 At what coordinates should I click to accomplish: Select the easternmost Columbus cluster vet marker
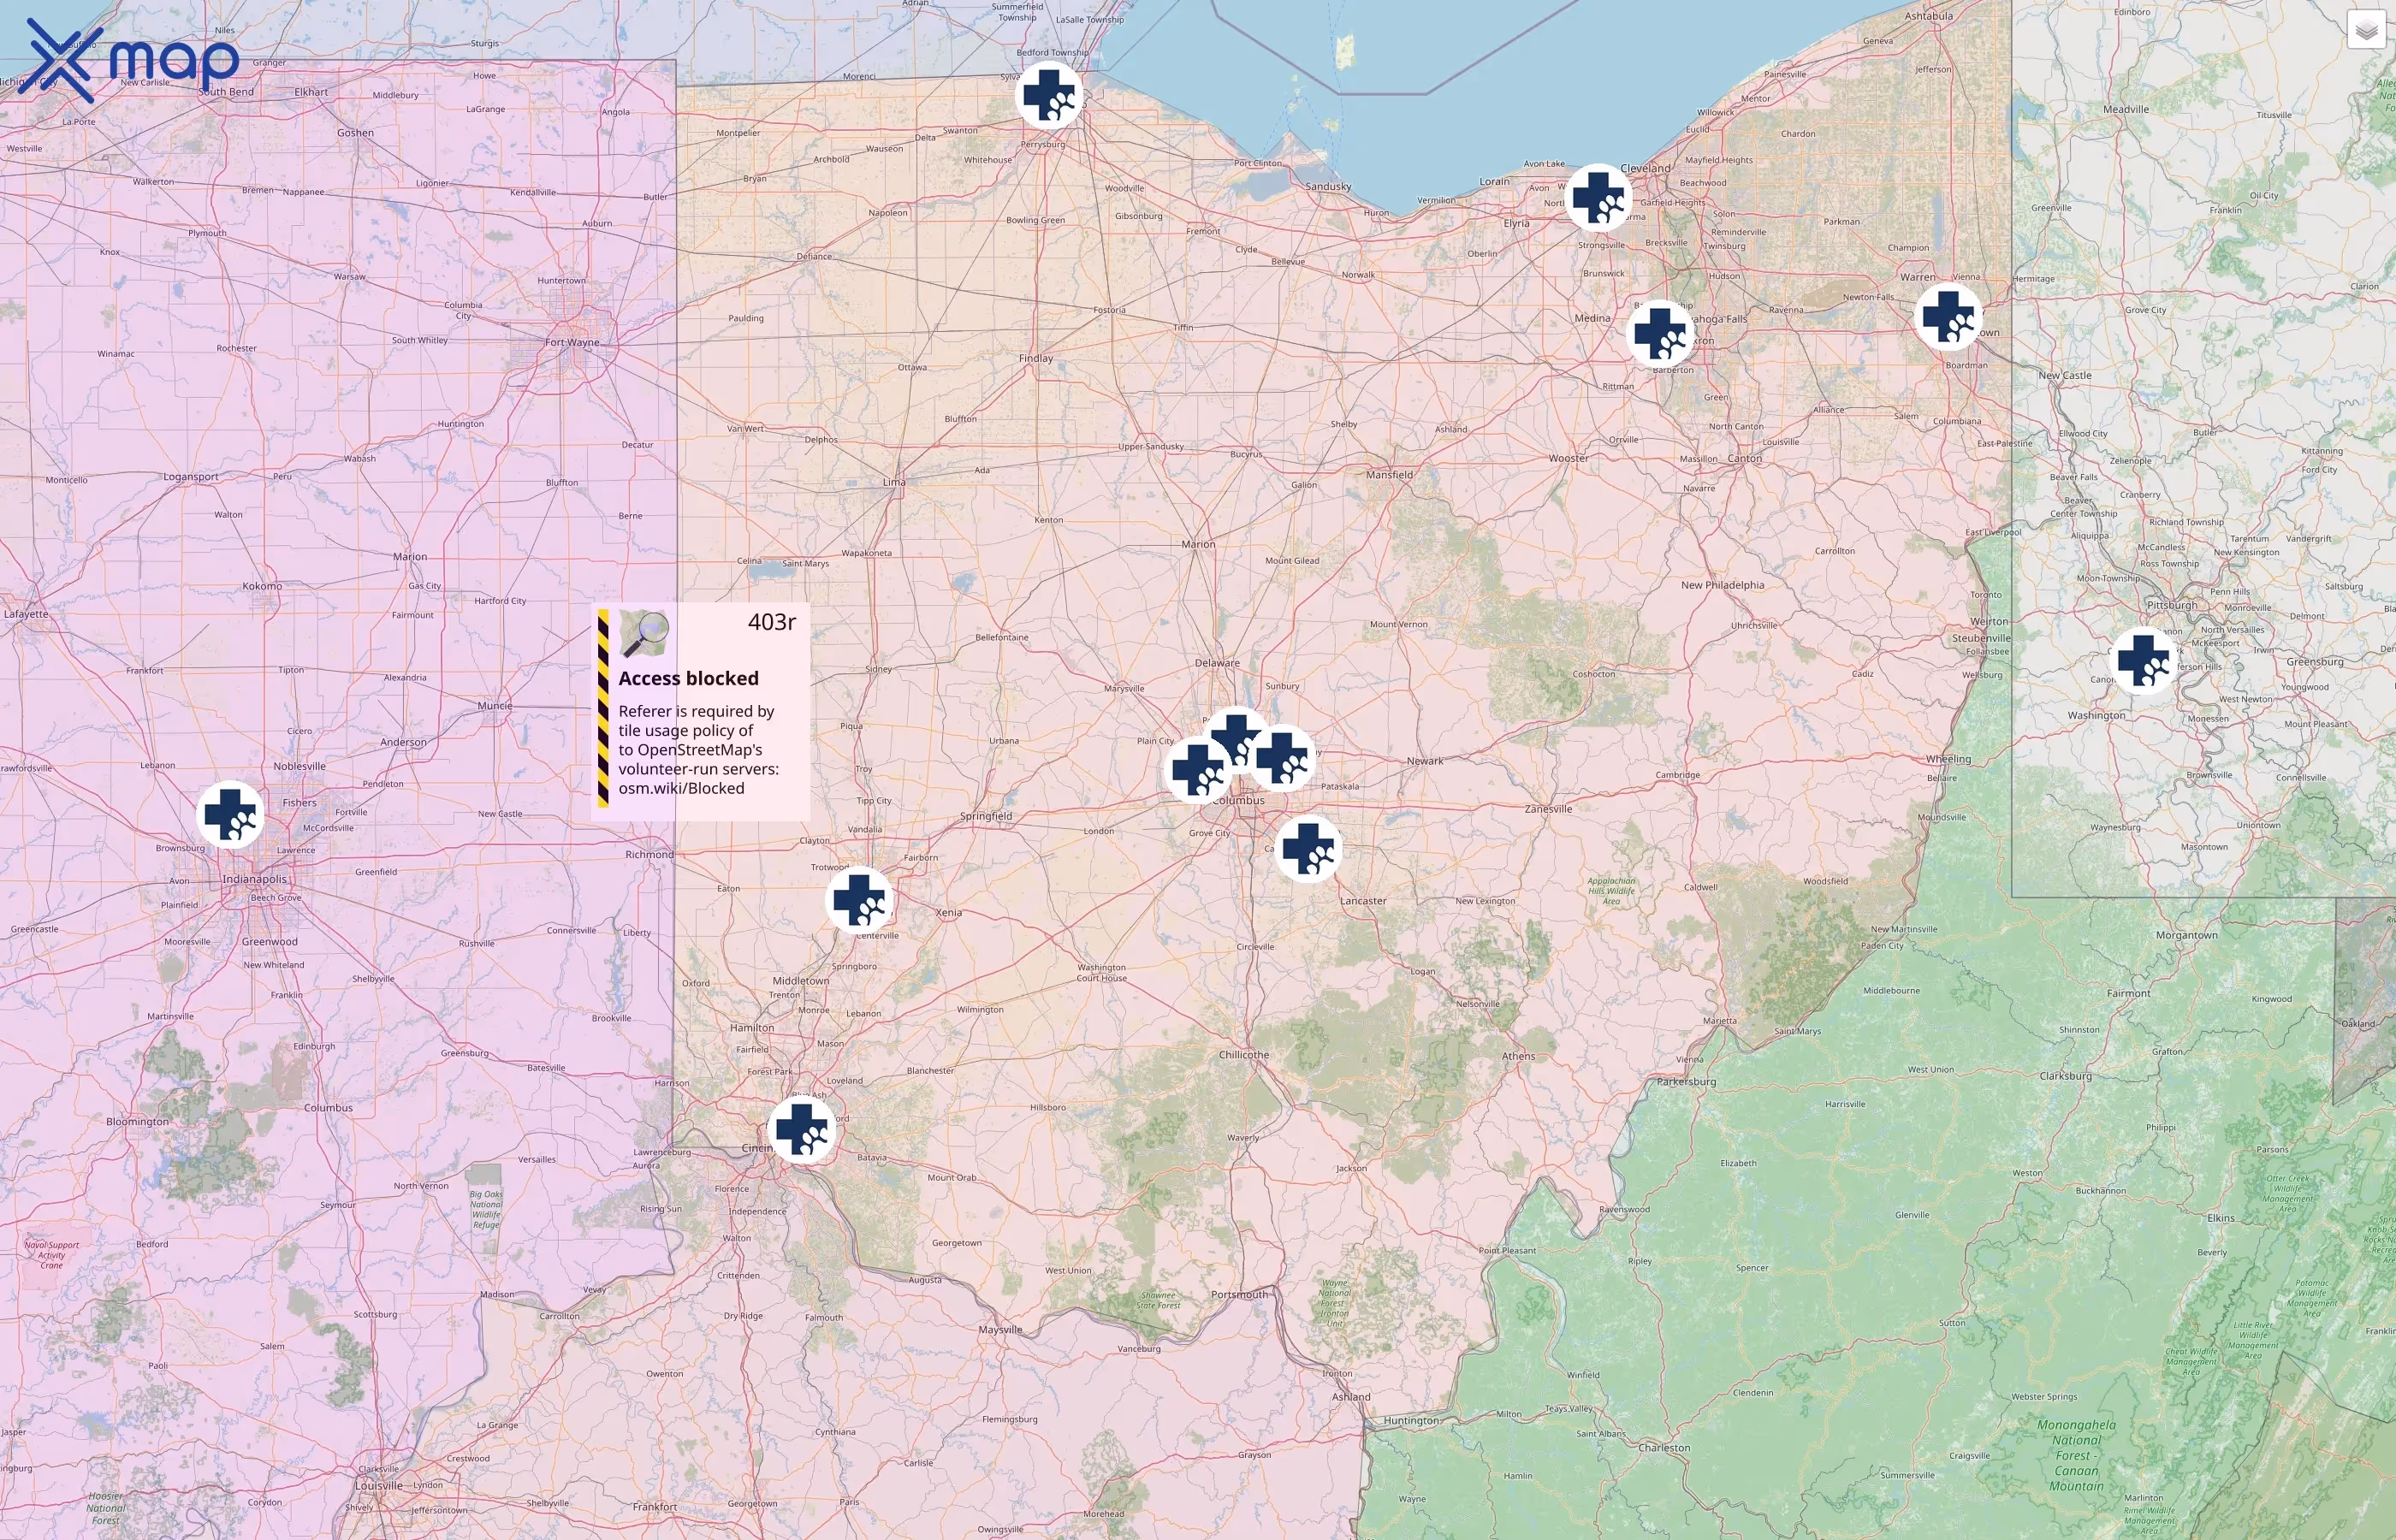(x=1281, y=758)
